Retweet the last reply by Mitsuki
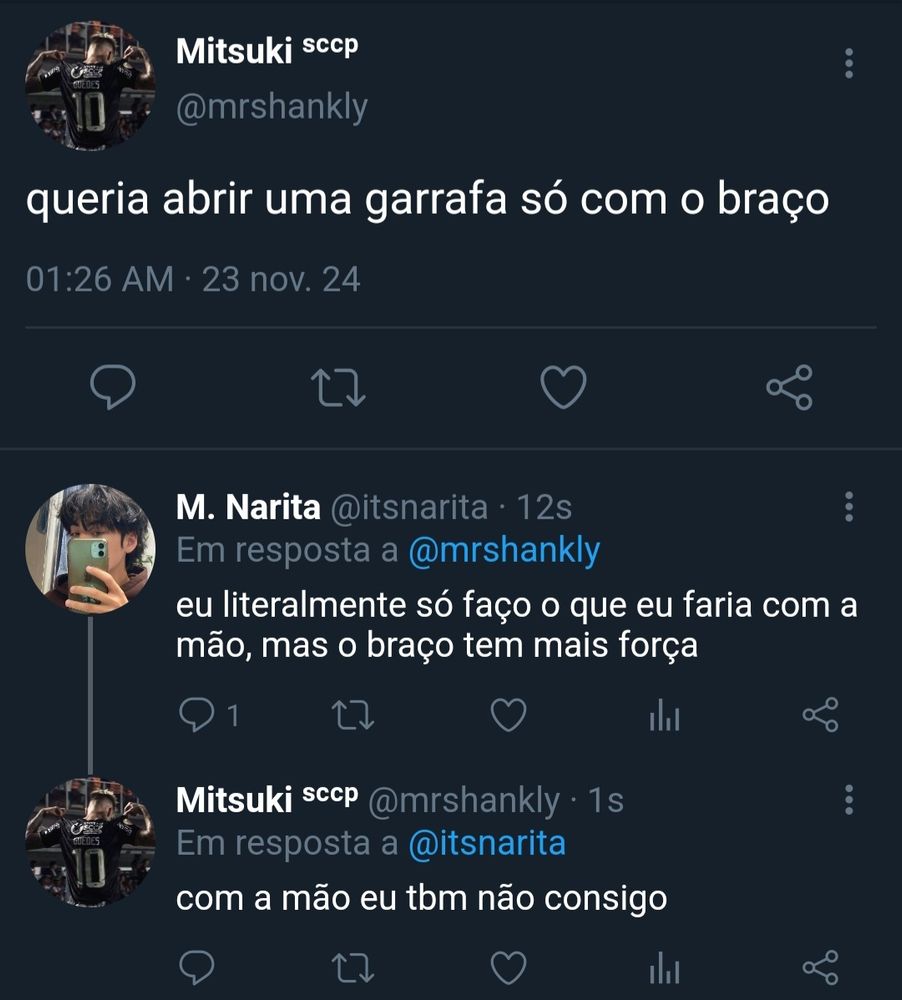Image resolution: width=902 pixels, height=1000 pixels. (353, 968)
